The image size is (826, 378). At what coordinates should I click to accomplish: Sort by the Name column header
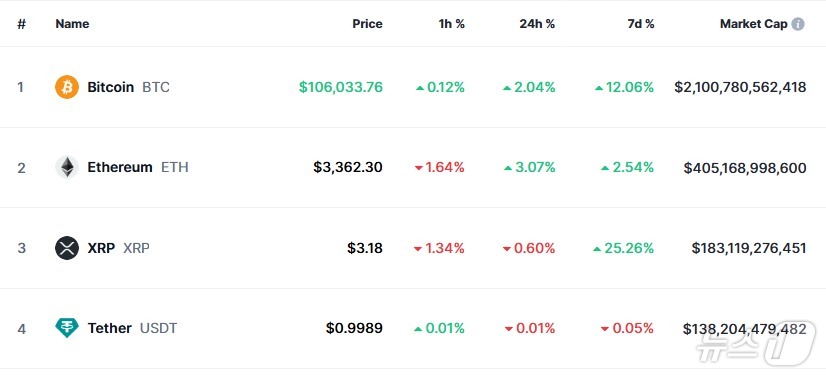tap(72, 24)
